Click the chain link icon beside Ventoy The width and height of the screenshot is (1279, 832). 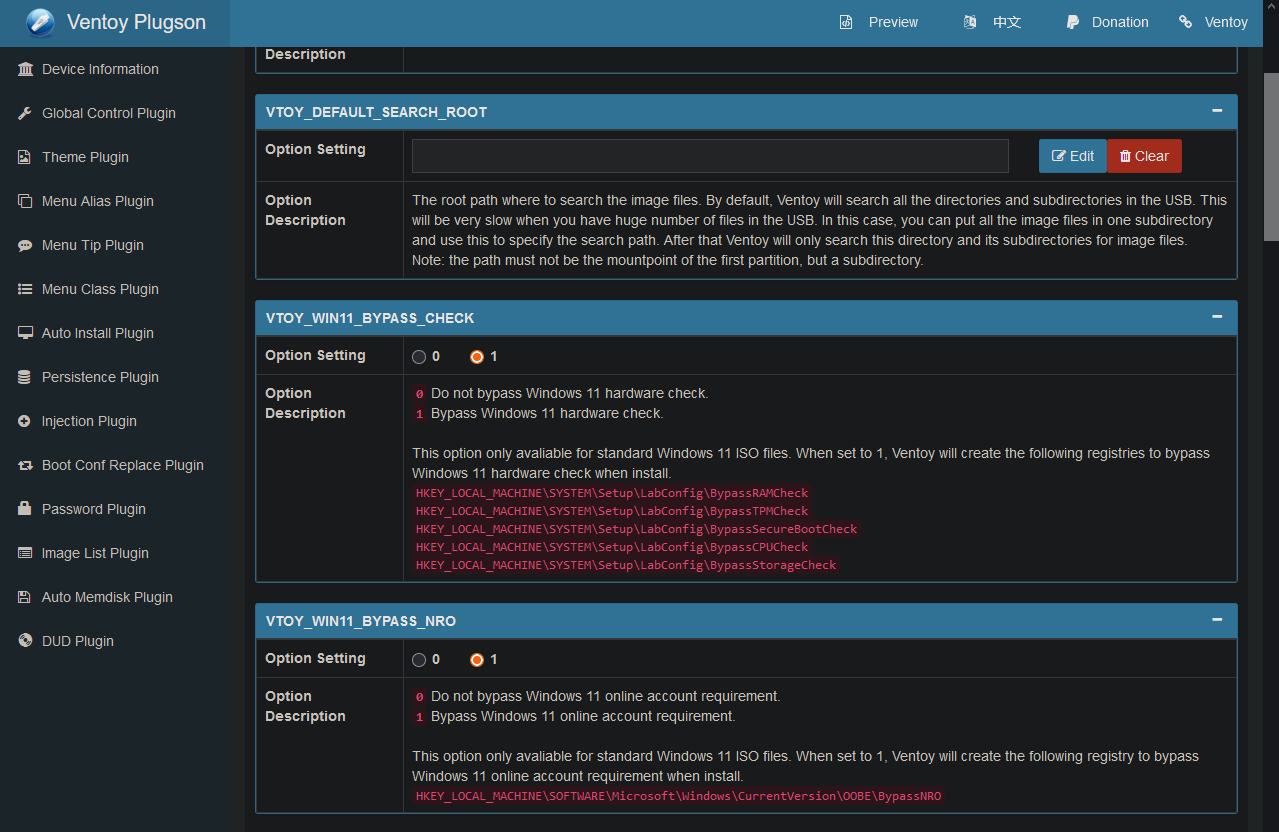point(1186,22)
